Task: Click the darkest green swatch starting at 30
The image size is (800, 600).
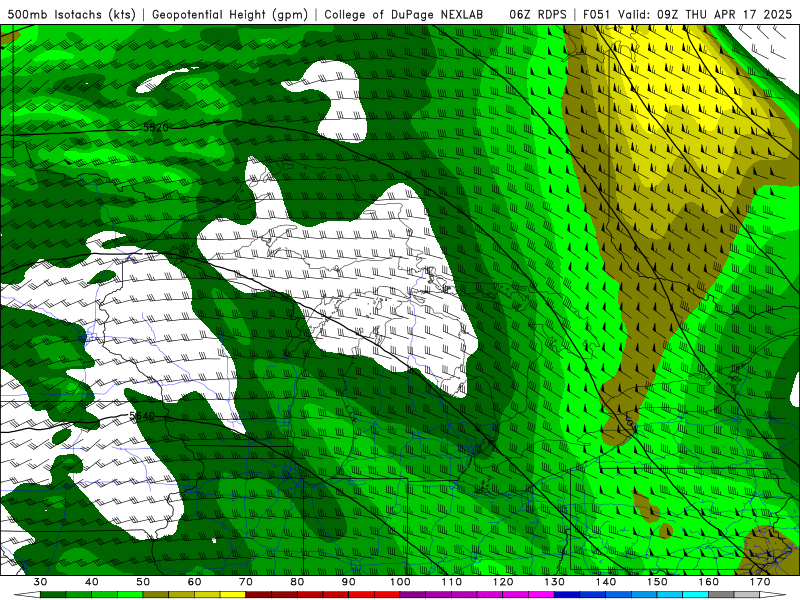Action: (x=53, y=595)
